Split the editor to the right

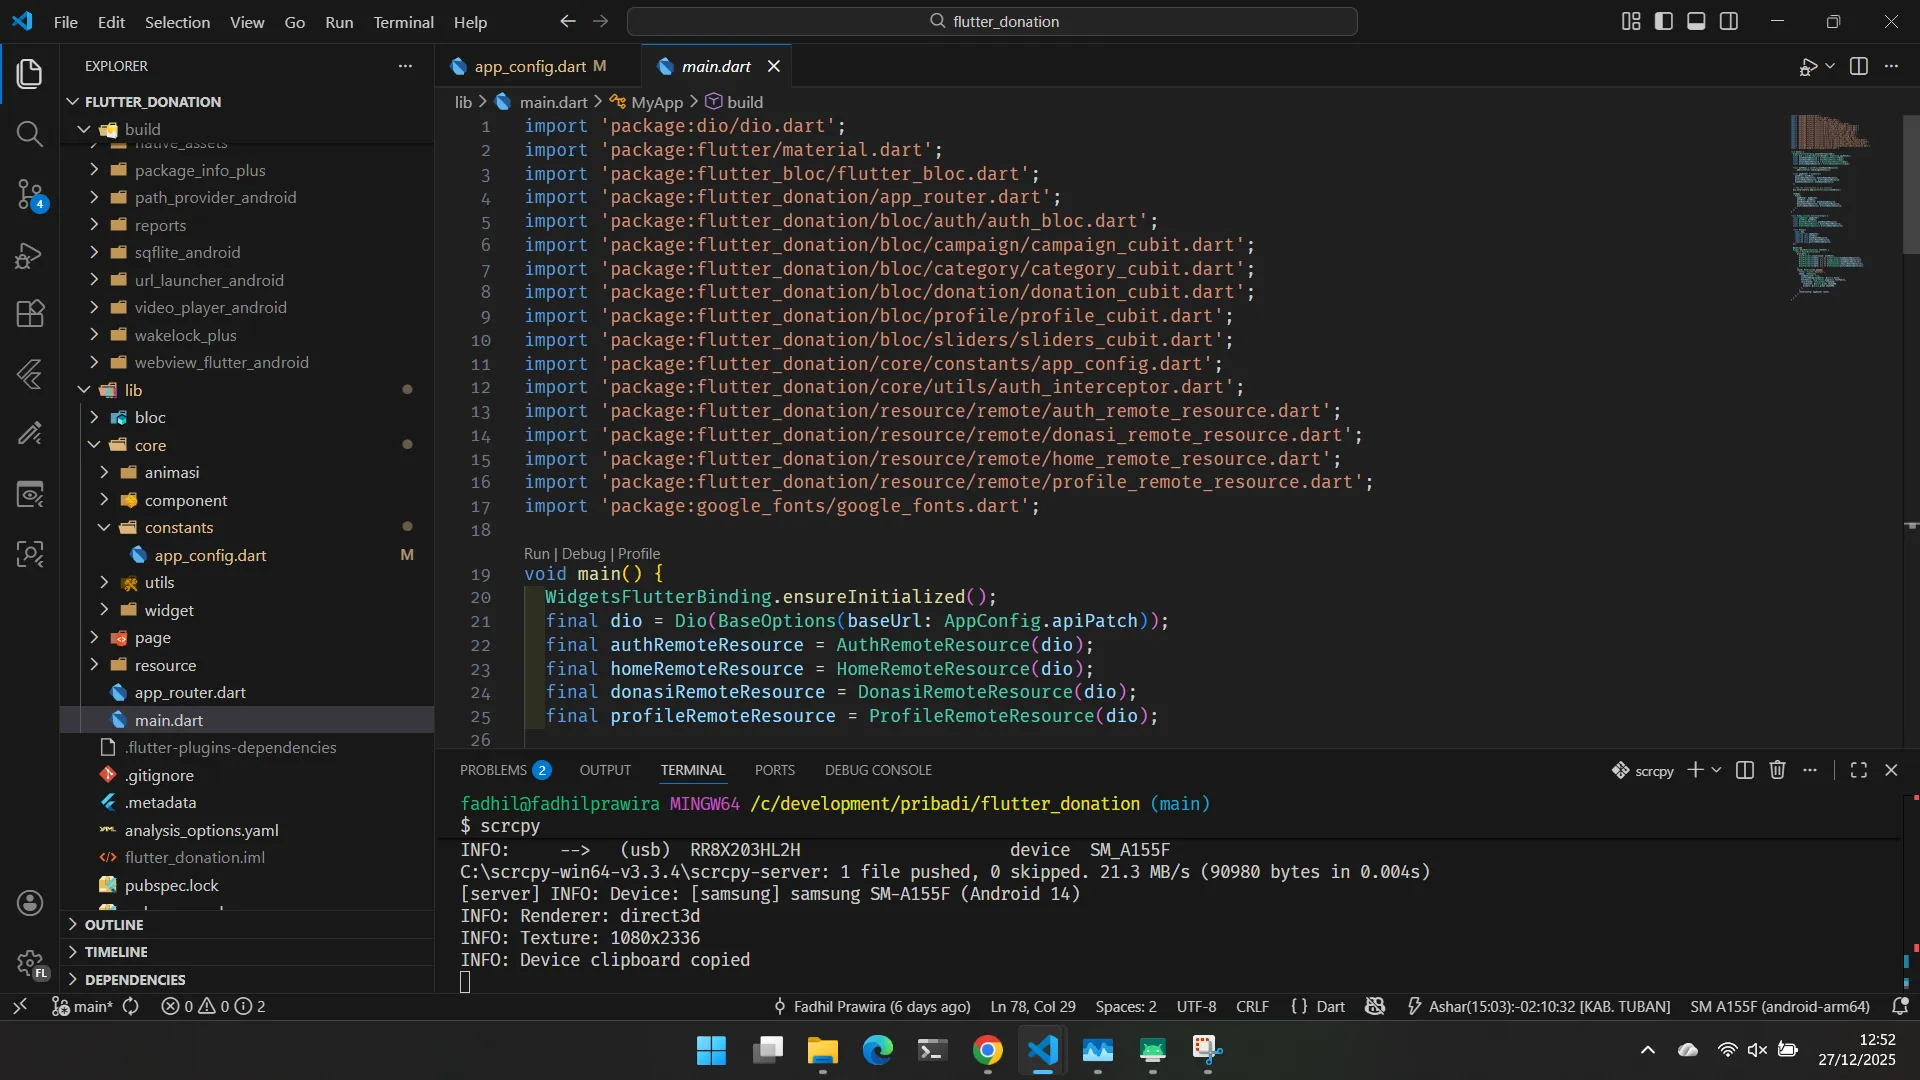click(x=1859, y=66)
